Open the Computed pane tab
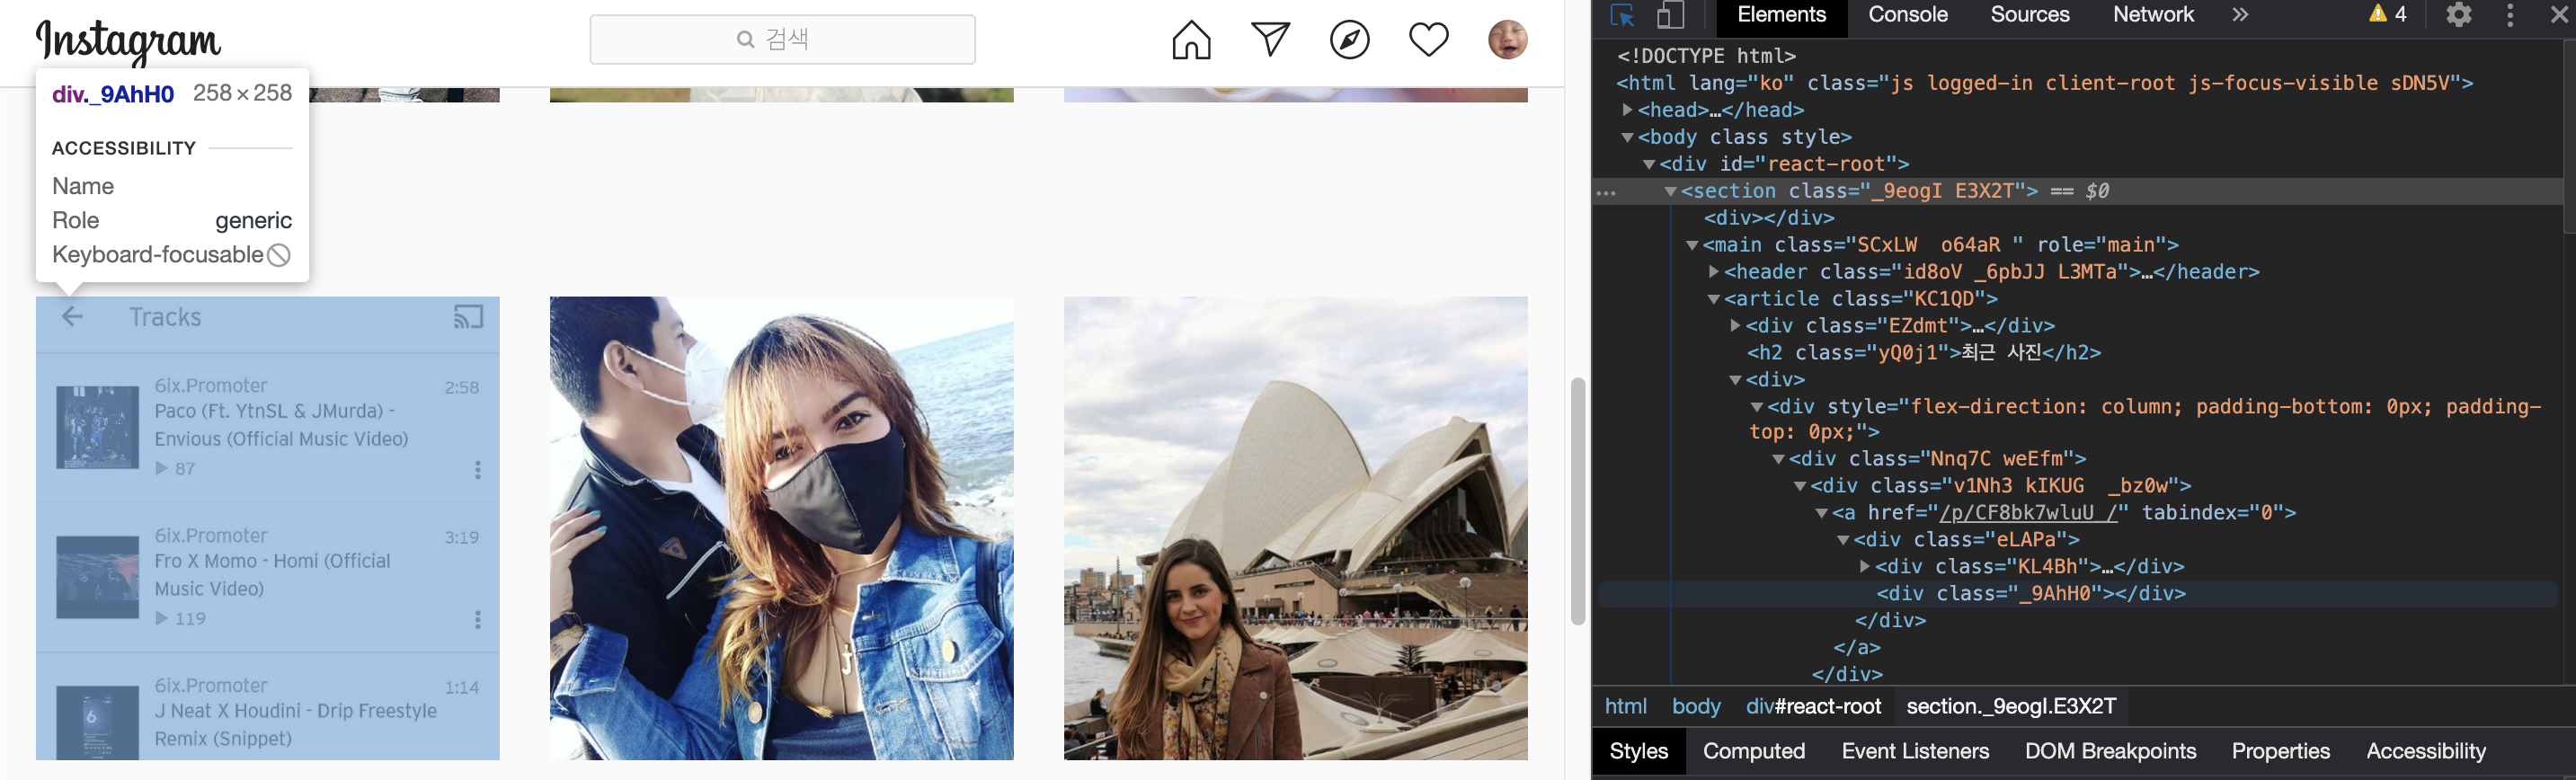2576x780 pixels. point(1753,752)
